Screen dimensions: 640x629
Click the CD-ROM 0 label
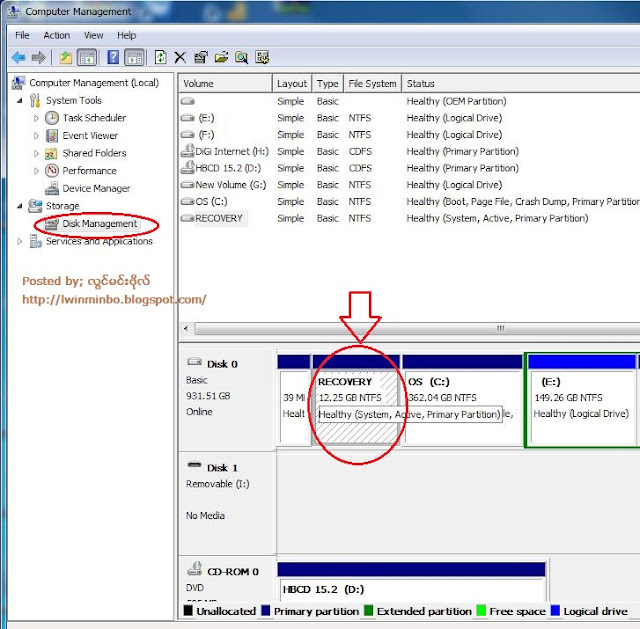coord(233,572)
